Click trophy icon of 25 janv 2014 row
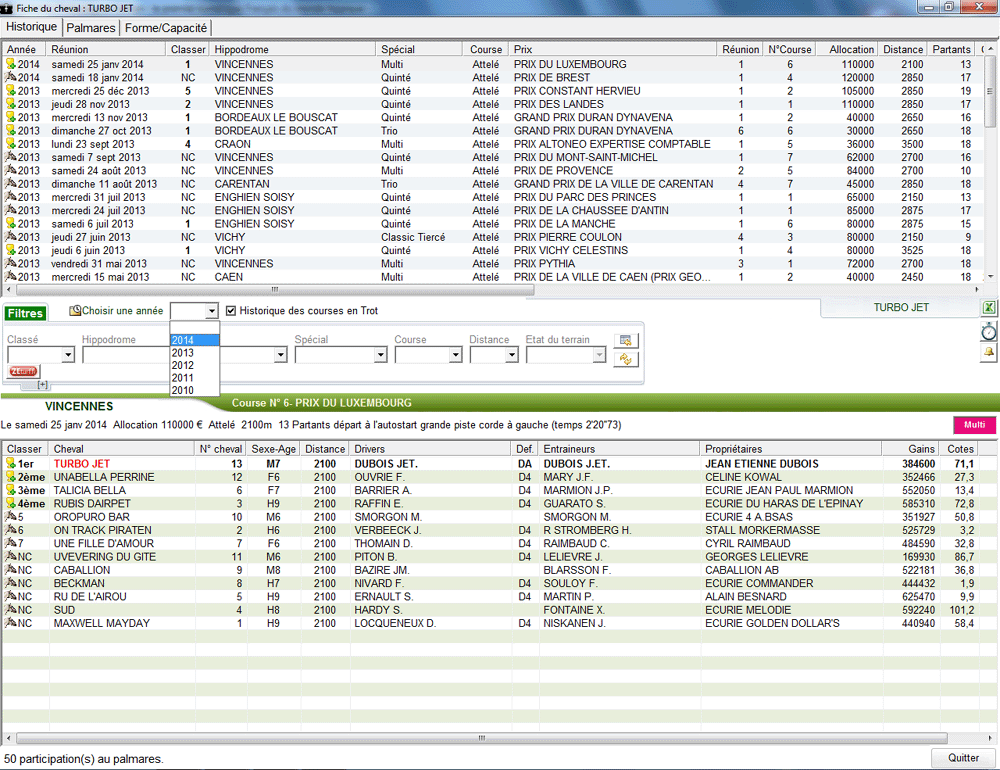 pyautogui.click(x=10, y=64)
